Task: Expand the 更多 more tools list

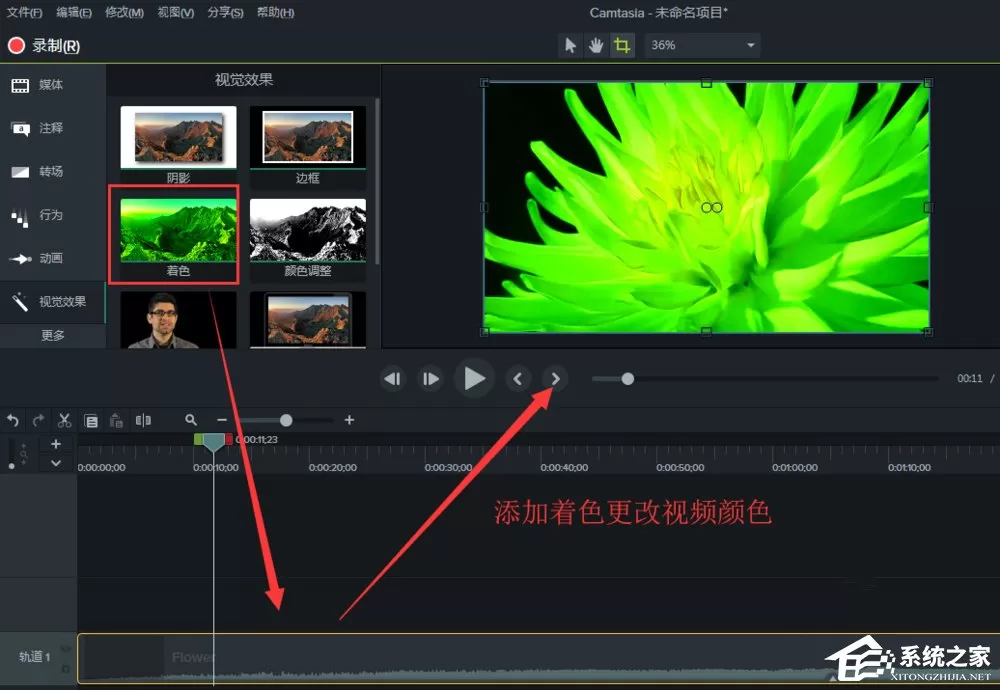Action: [52, 335]
